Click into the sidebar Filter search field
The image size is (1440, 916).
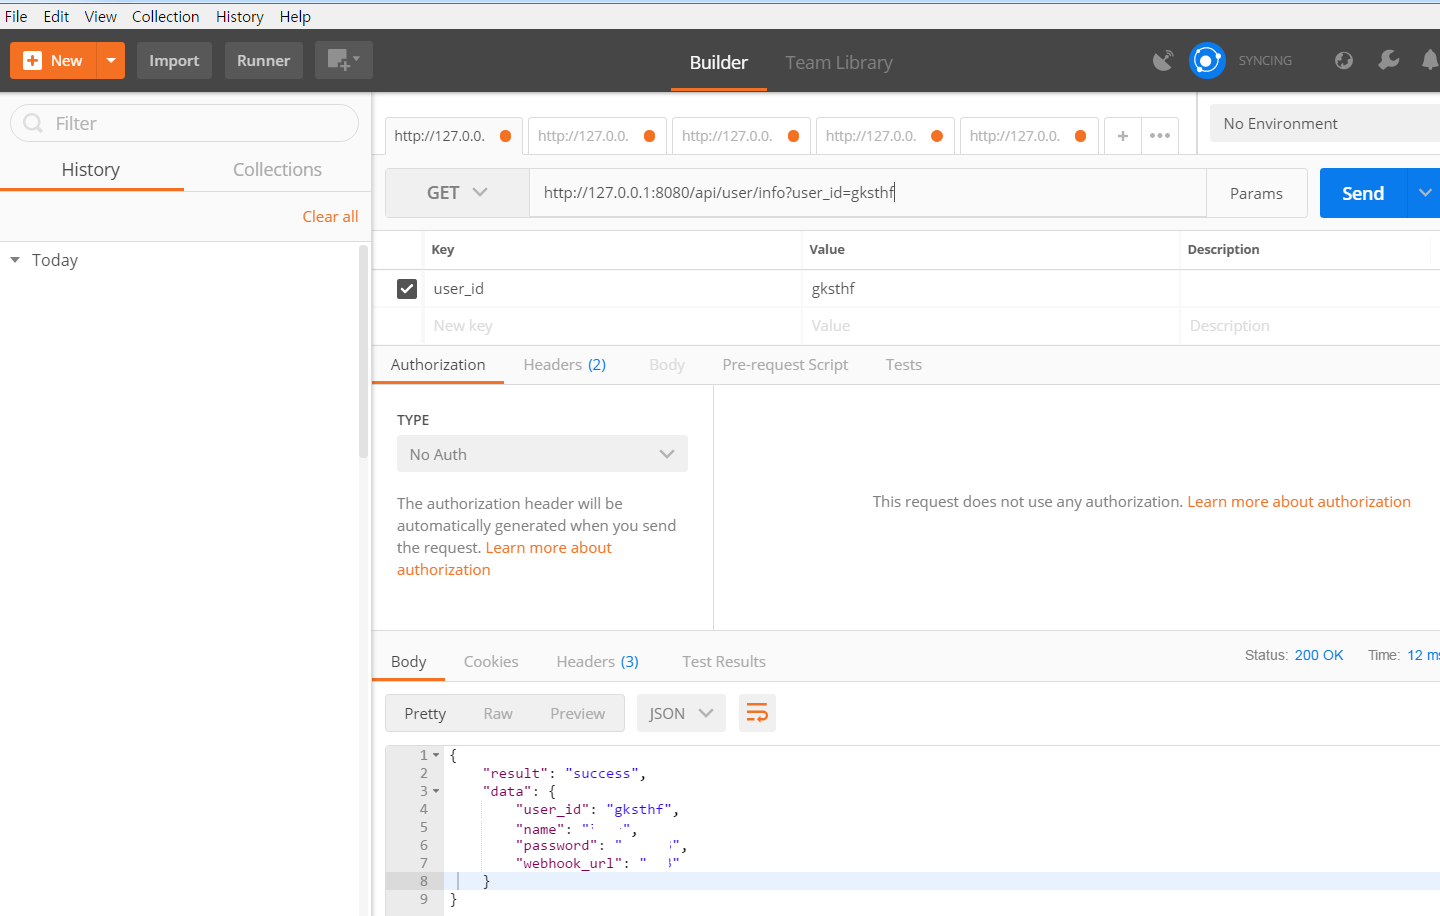click(x=184, y=123)
